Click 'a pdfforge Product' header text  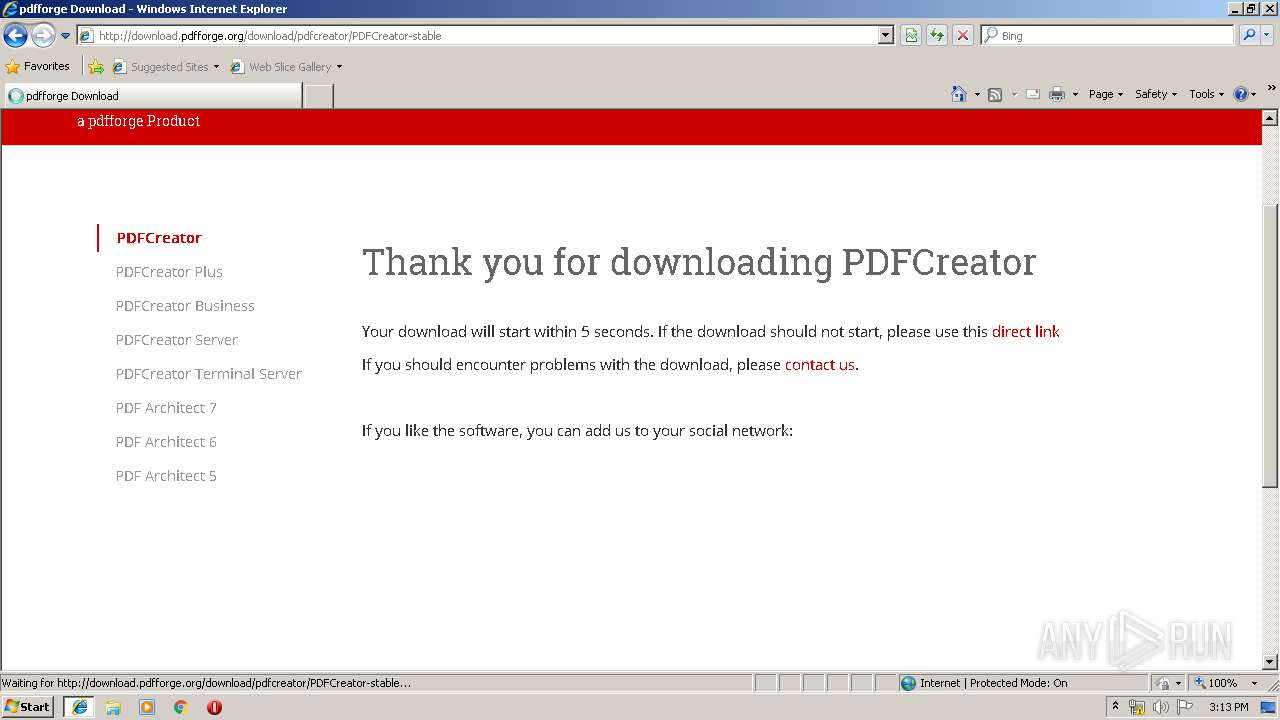tap(139, 121)
